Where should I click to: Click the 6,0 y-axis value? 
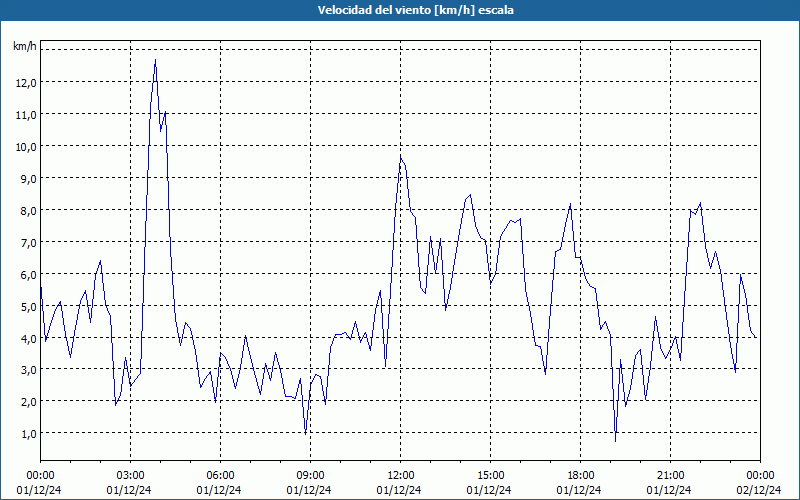pyautogui.click(x=28, y=275)
